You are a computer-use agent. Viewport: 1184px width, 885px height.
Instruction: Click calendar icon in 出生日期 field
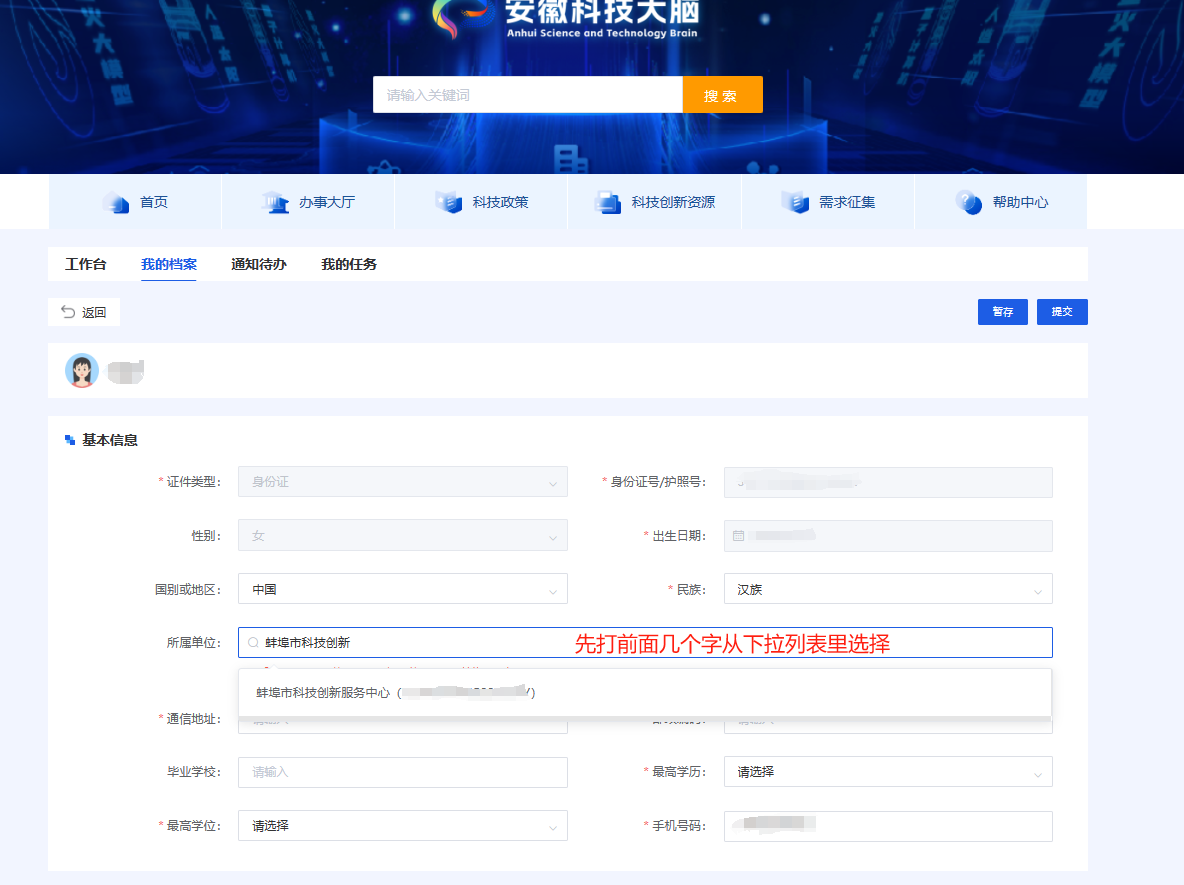(738, 535)
